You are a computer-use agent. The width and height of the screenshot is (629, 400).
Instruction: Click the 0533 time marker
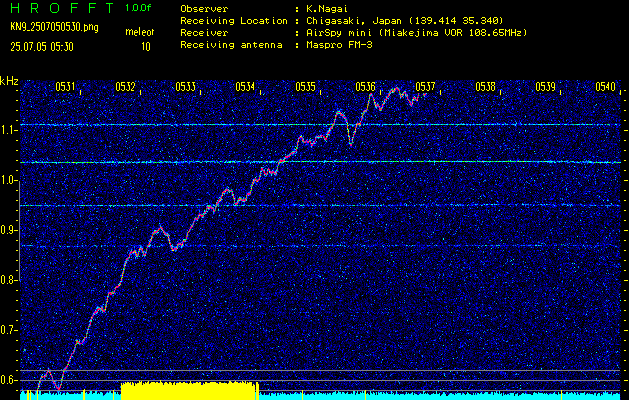pos(185,87)
